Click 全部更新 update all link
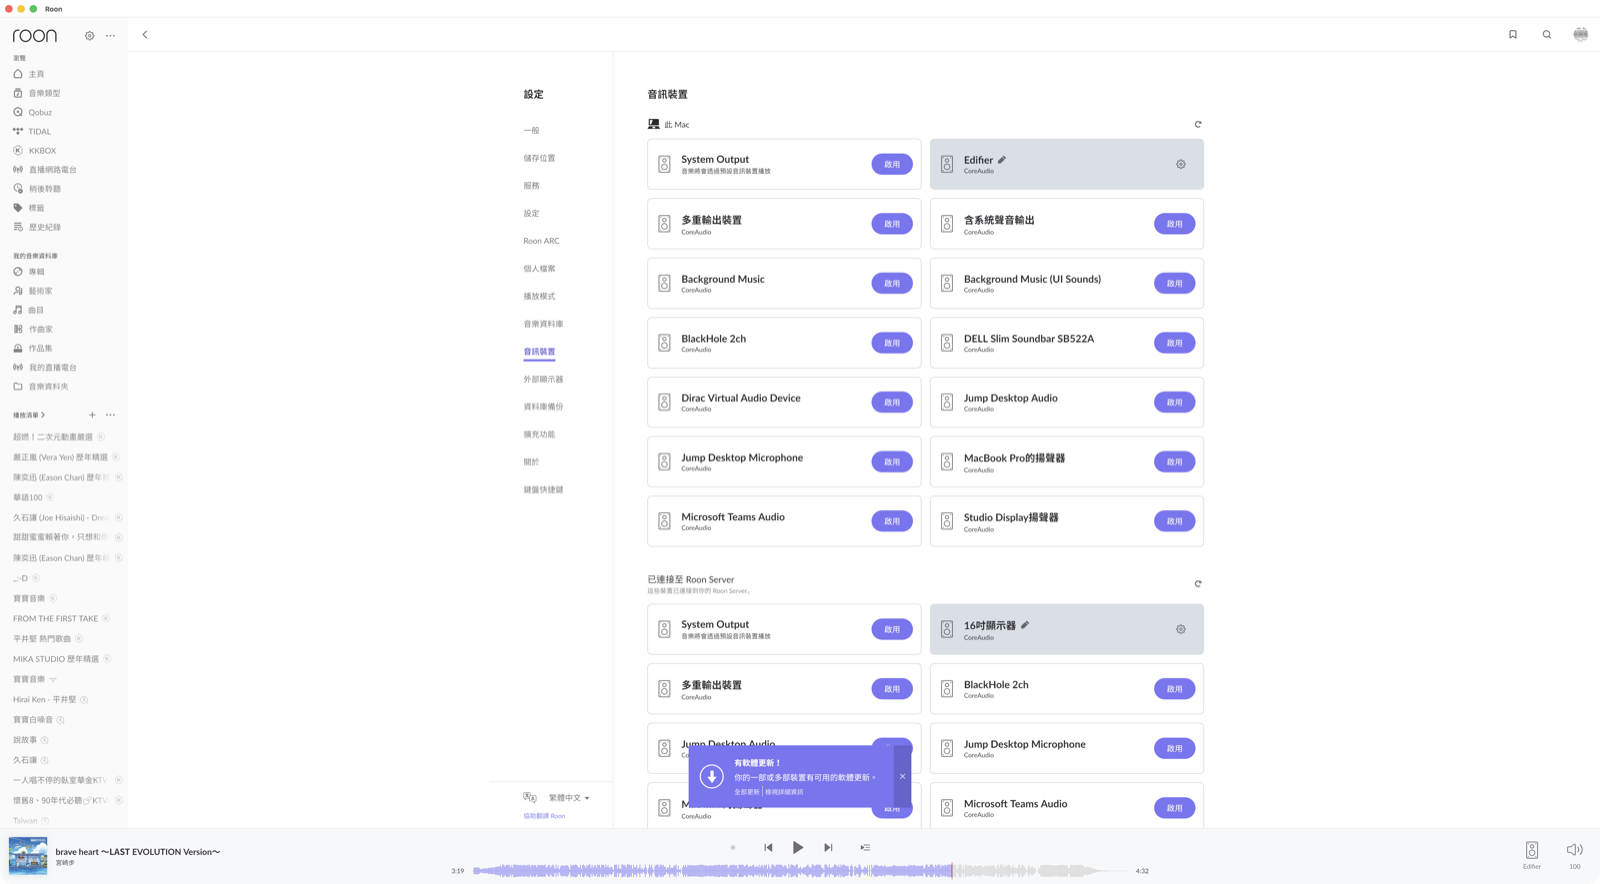Viewport: 1600px width, 884px height. pos(746,792)
